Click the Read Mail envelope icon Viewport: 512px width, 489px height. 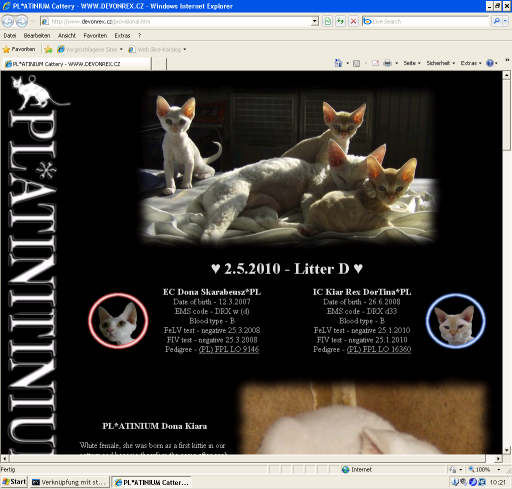pos(375,63)
